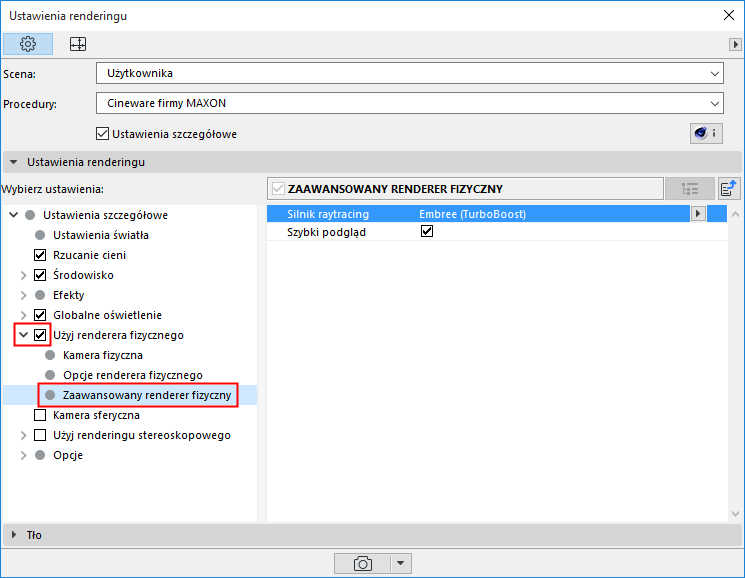Select the Silnik raytracing row
The height and width of the screenshot is (578, 745).
point(497,214)
